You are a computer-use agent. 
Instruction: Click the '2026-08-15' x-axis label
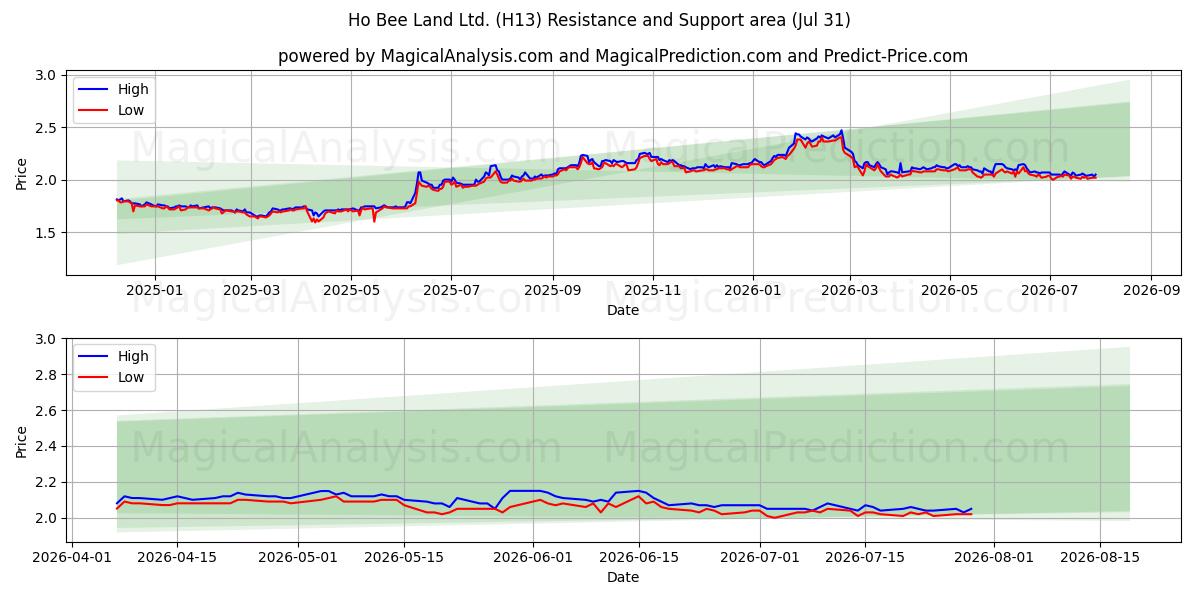(1100, 558)
